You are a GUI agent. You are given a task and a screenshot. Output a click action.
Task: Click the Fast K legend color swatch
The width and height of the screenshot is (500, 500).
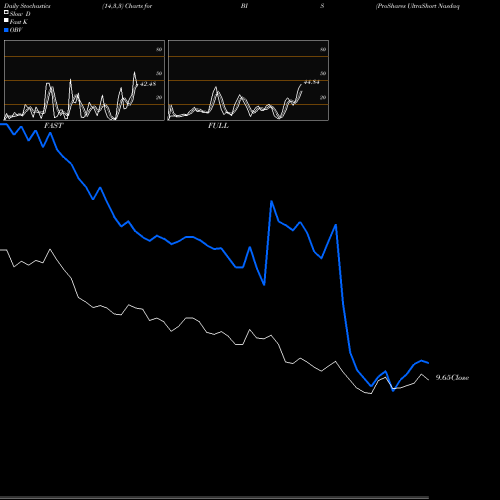tap(6, 21)
